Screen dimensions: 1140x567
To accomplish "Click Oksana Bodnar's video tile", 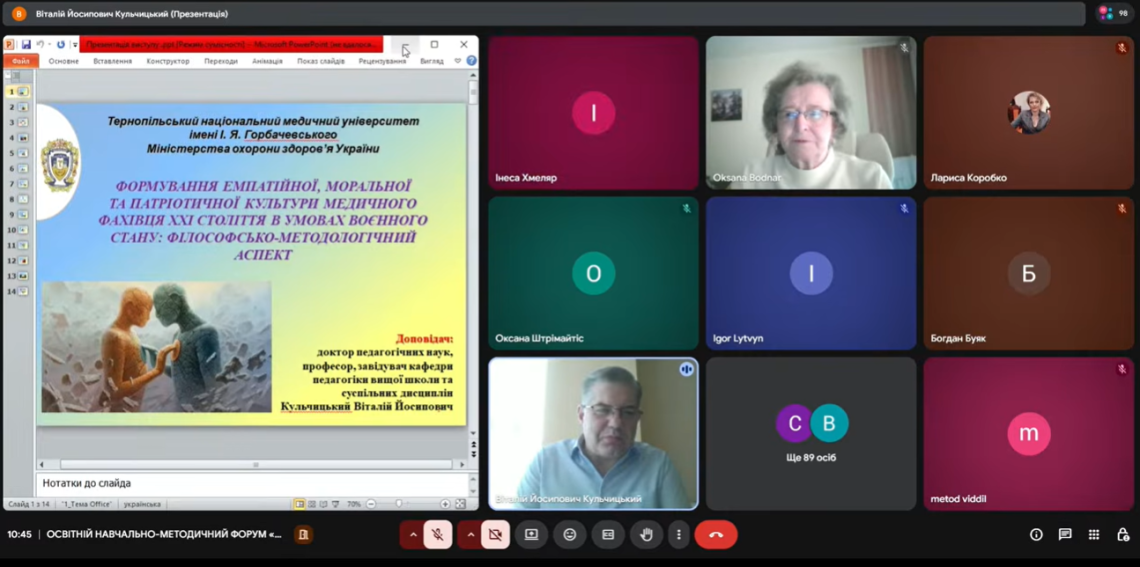I will [810, 113].
